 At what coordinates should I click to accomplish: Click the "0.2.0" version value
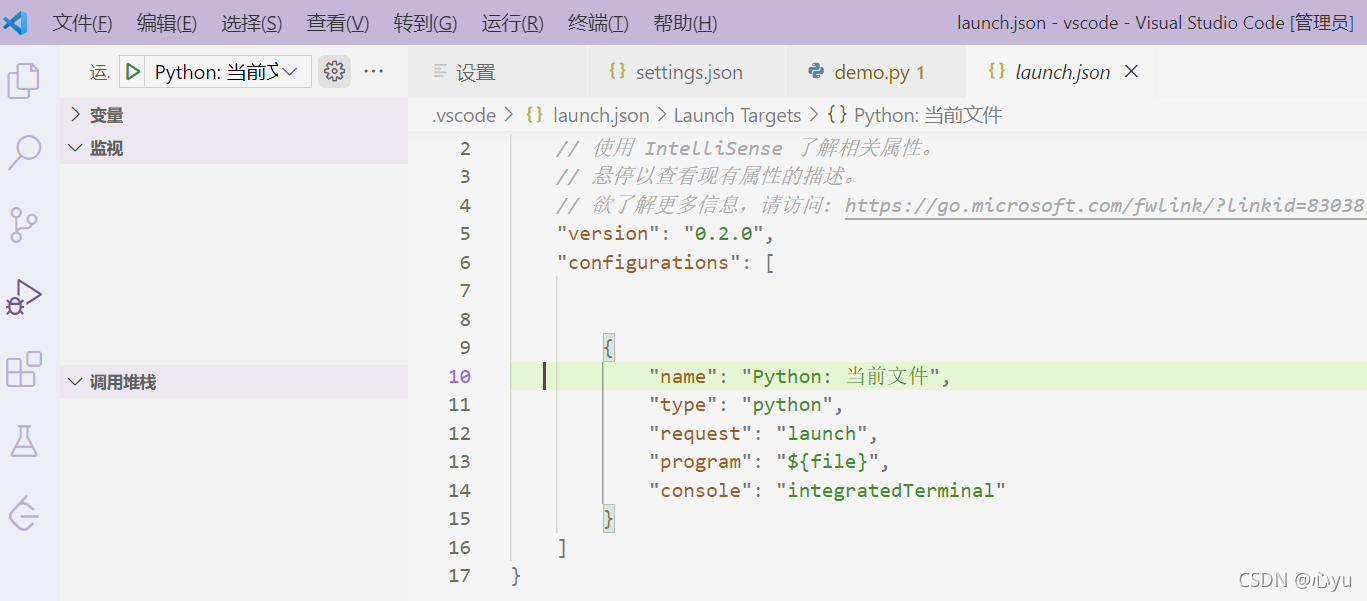point(723,234)
